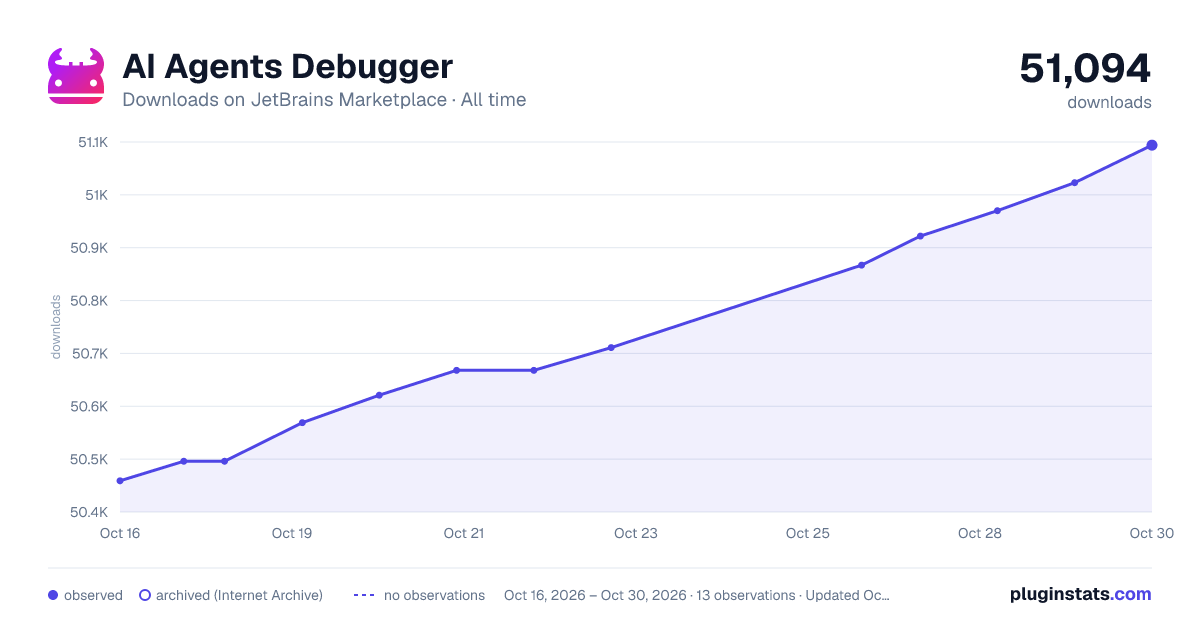
Task: Click the AI Agents Debugger plugin logo
Action: pyautogui.click(x=76, y=76)
